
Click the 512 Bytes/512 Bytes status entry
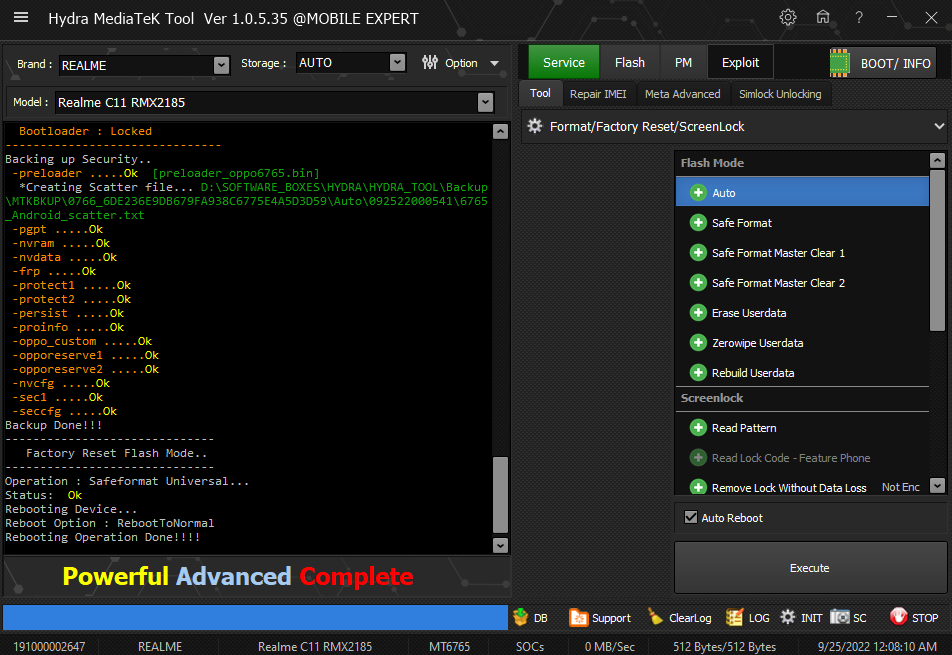pyautogui.click(x=724, y=647)
